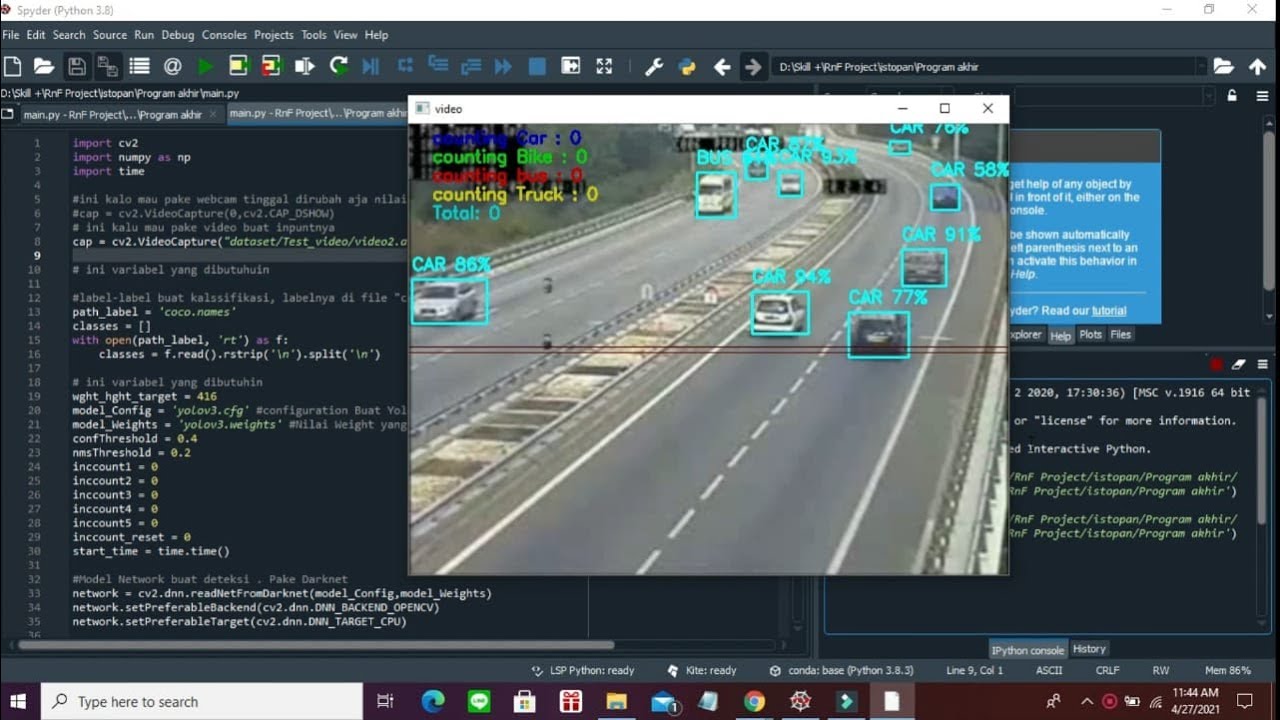Open the PYTHONPATH manager
The image size is (1280, 720).
click(x=687, y=67)
